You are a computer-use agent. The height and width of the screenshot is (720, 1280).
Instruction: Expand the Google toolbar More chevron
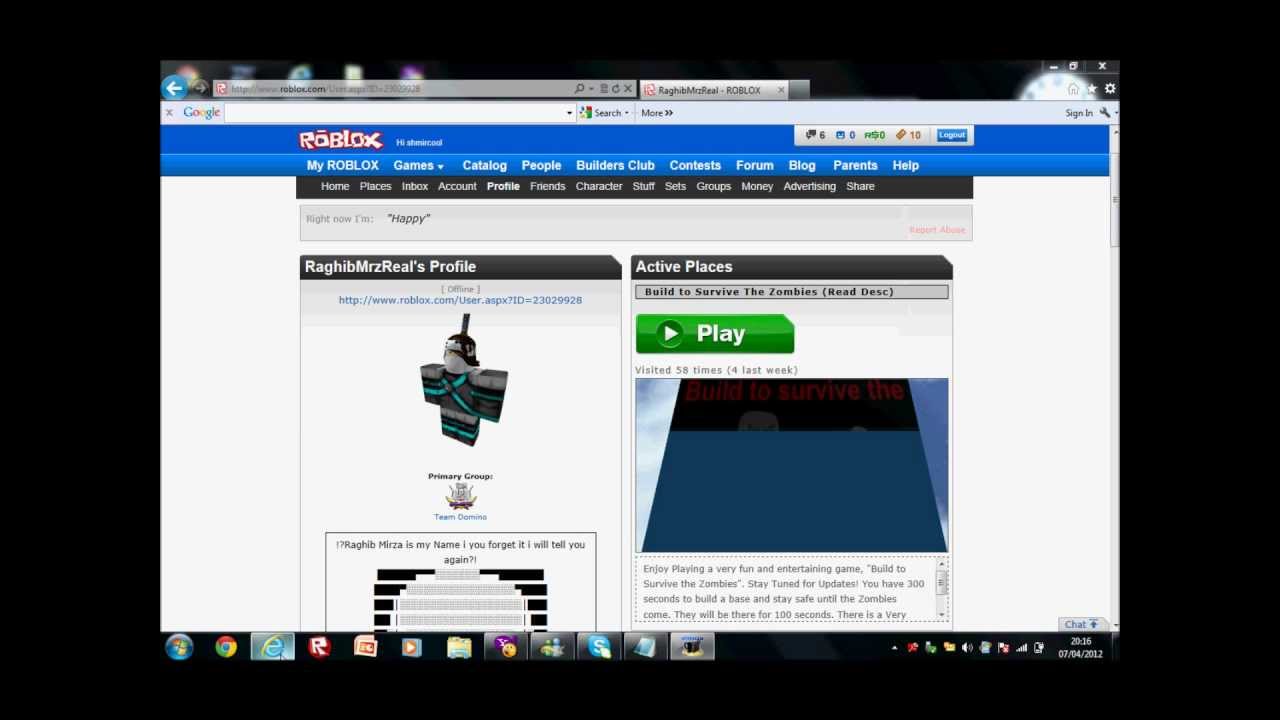click(x=668, y=113)
